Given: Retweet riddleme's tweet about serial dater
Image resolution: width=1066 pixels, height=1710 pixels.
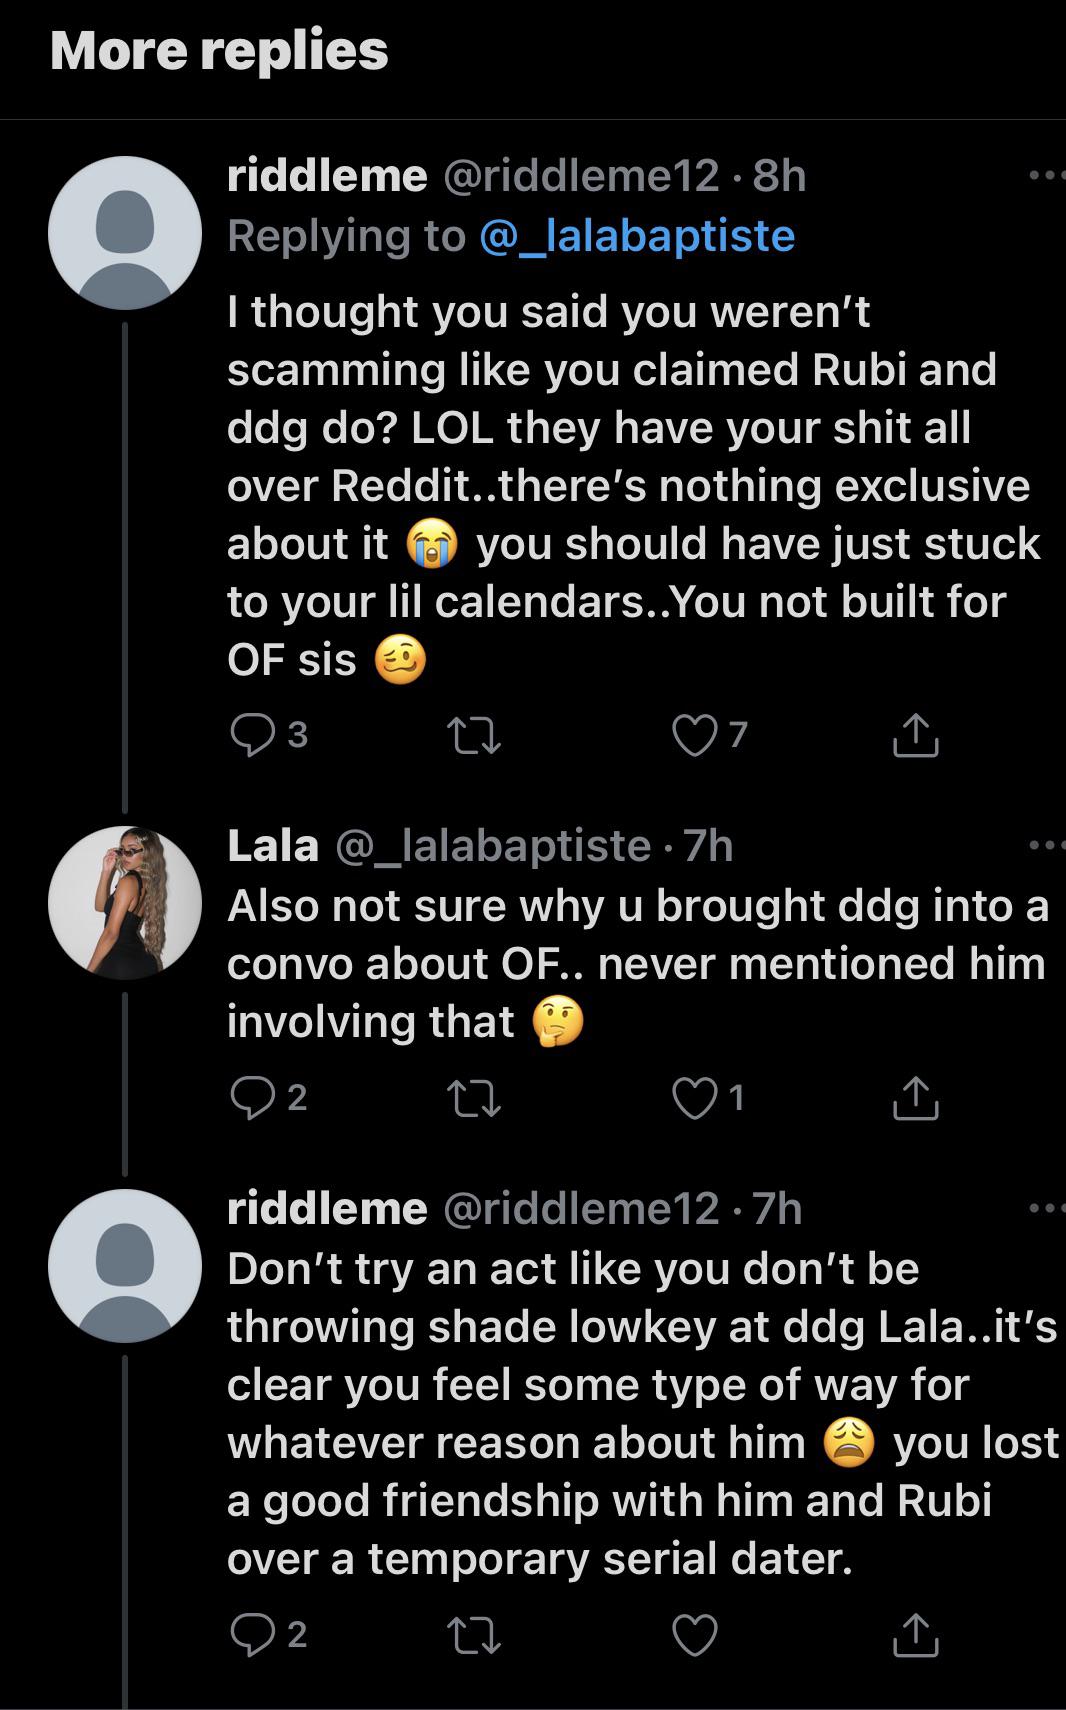Looking at the screenshot, I should point(474,1635).
